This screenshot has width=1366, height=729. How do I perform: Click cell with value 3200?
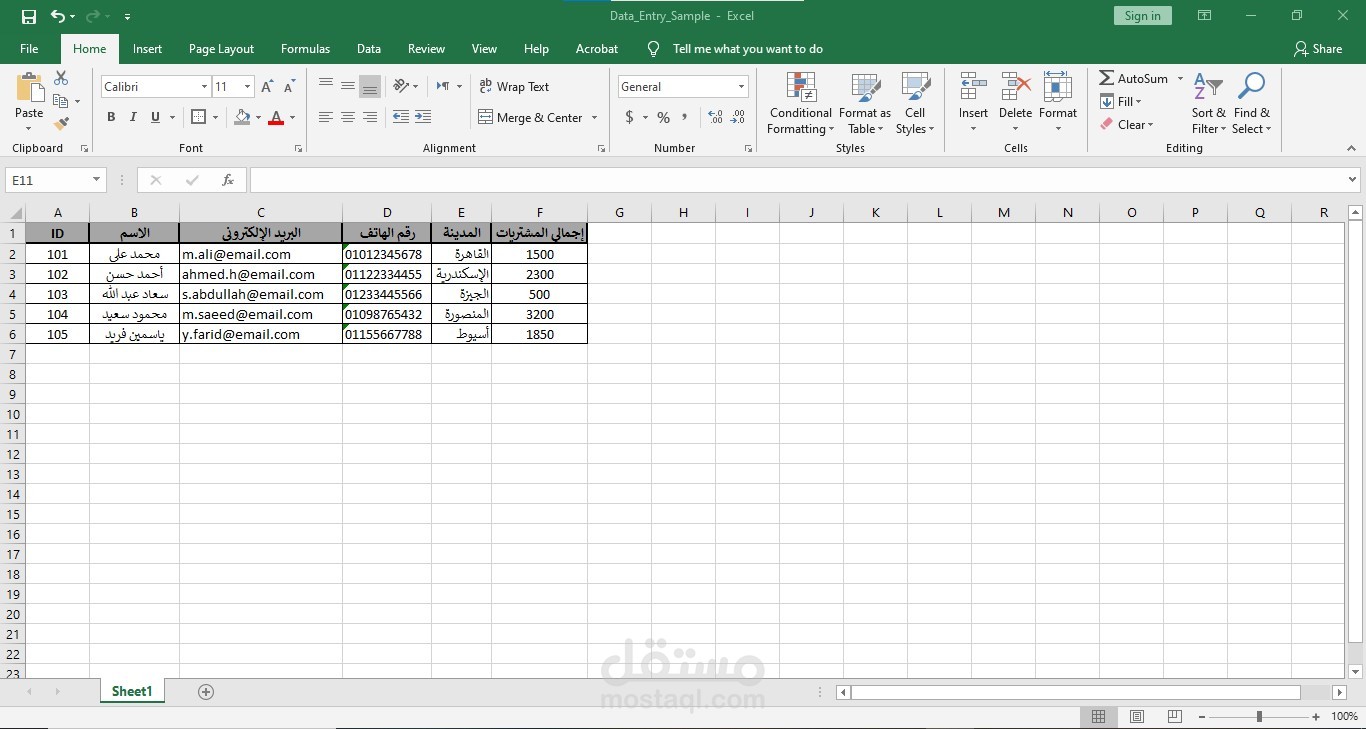(540, 314)
